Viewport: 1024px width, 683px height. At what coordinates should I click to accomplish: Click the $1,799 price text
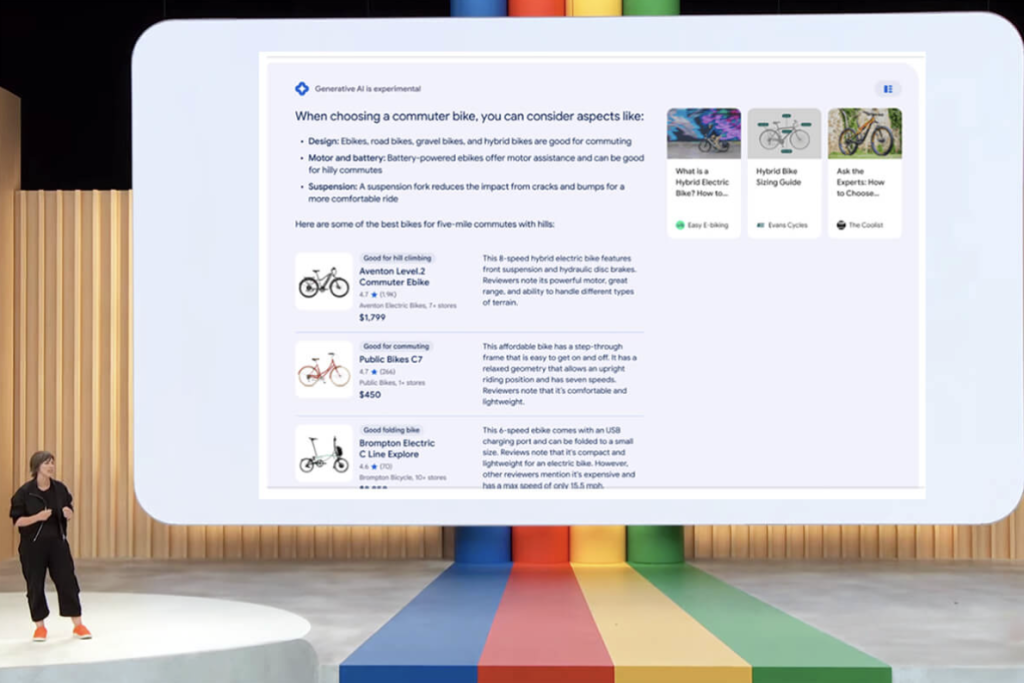[372, 317]
